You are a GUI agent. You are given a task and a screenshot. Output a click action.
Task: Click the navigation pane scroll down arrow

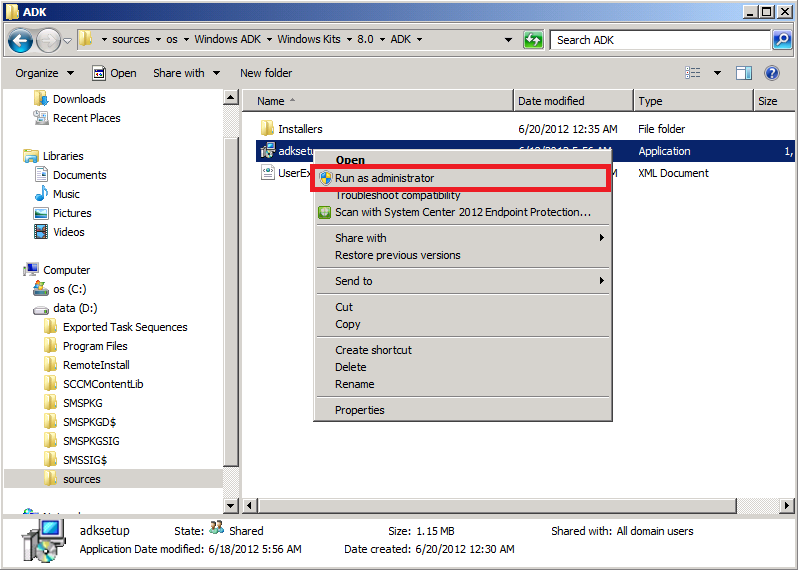(231, 506)
